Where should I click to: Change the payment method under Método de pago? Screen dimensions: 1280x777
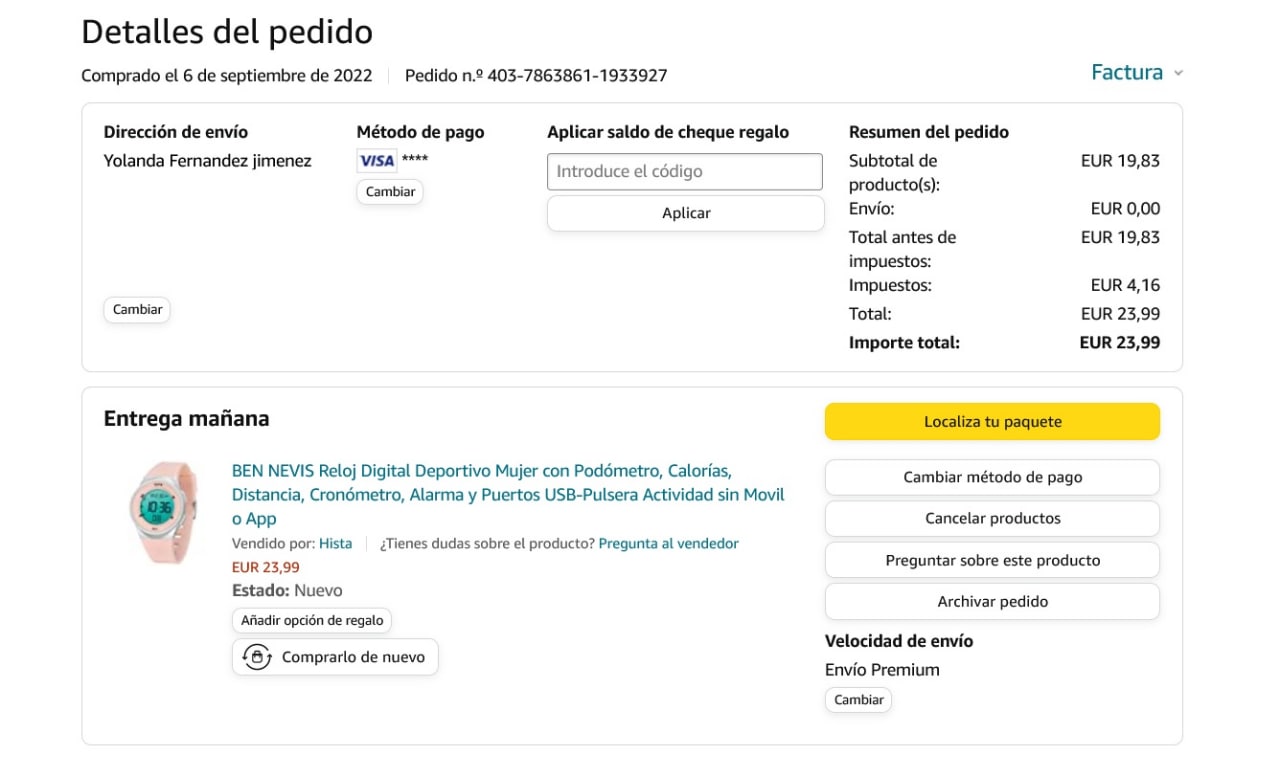(390, 192)
